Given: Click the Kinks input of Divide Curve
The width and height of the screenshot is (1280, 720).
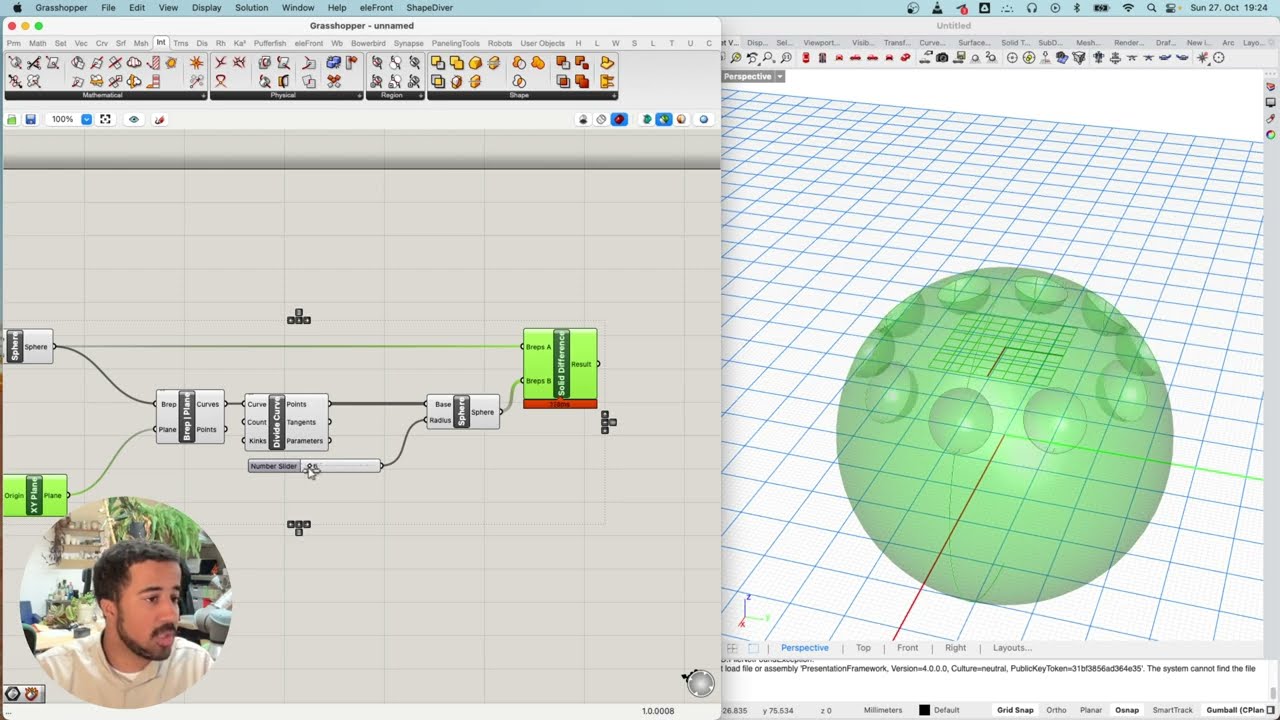Looking at the screenshot, I should point(258,441).
